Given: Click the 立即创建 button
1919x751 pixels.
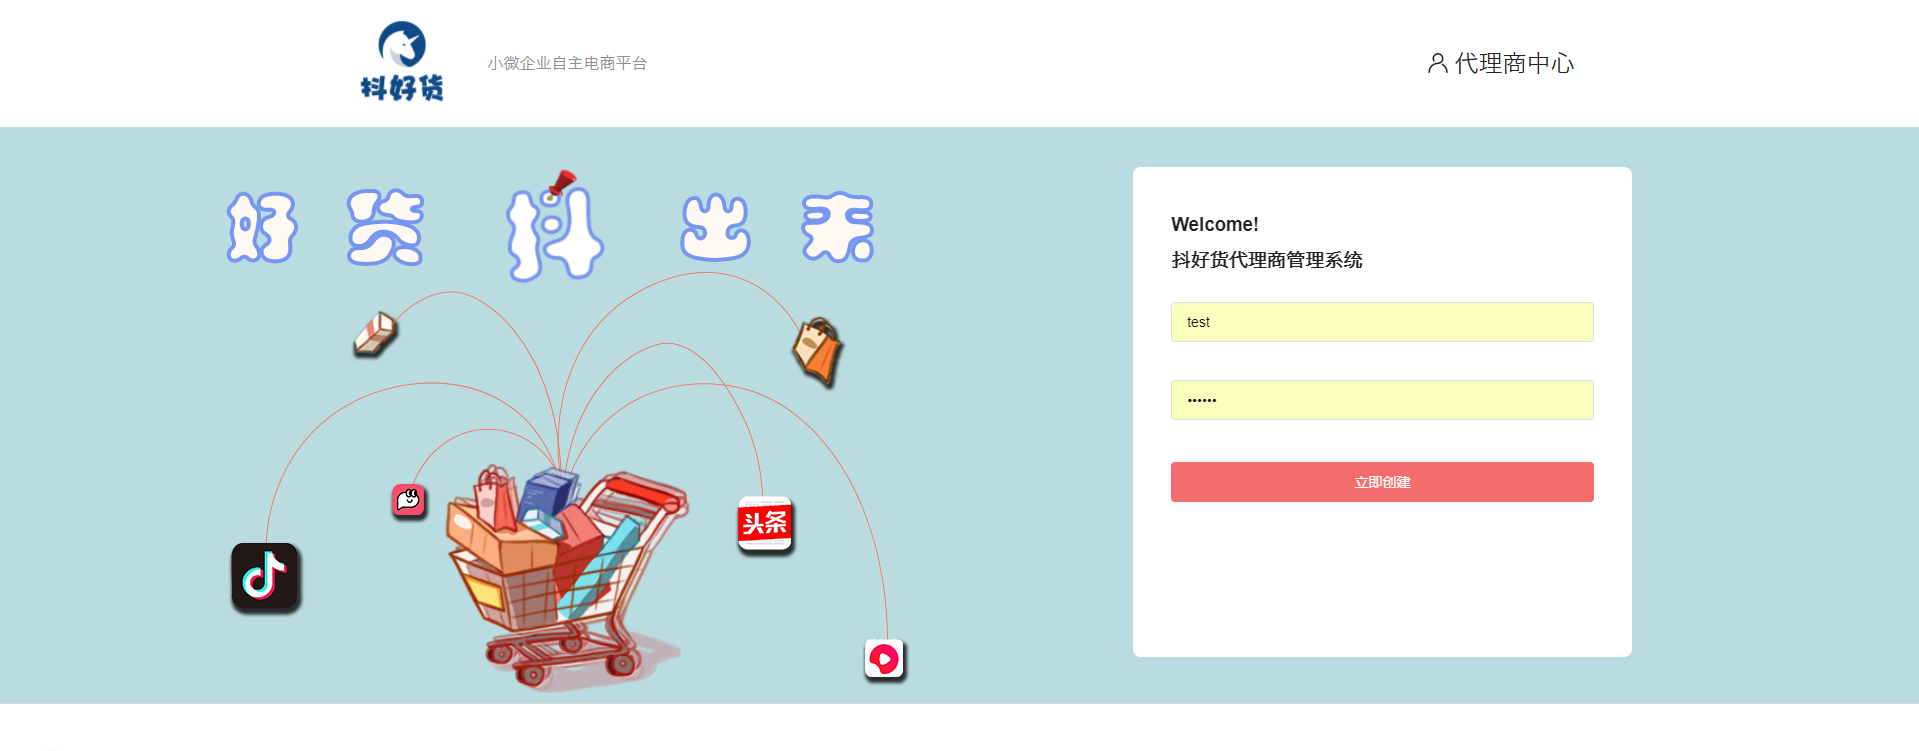Looking at the screenshot, I should pyautogui.click(x=1382, y=482).
